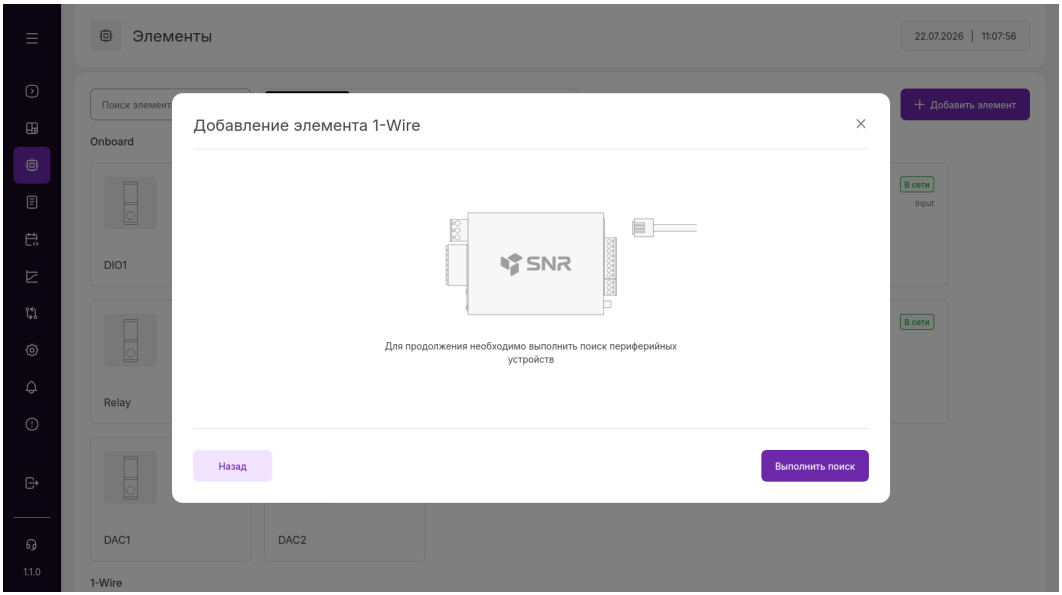Click the Элементы page title
The height and width of the screenshot is (595, 1062).
click(172, 37)
